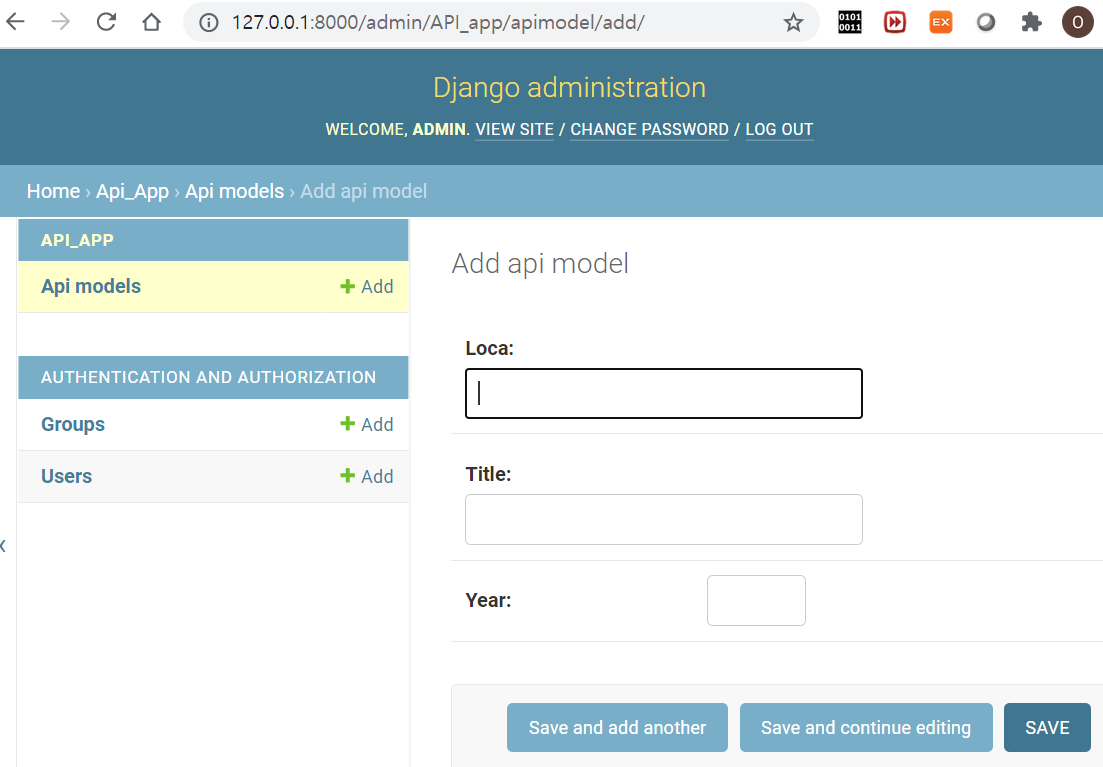The width and height of the screenshot is (1103, 767).
Task: Click the Django administration title
Action: click(x=569, y=88)
